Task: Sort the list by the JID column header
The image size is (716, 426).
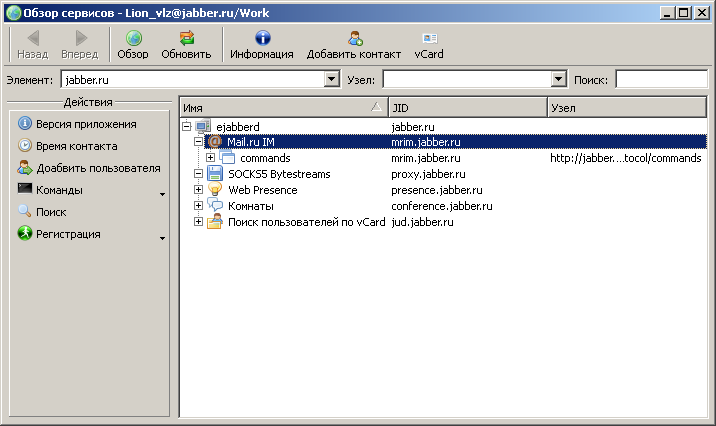Action: click(x=467, y=107)
